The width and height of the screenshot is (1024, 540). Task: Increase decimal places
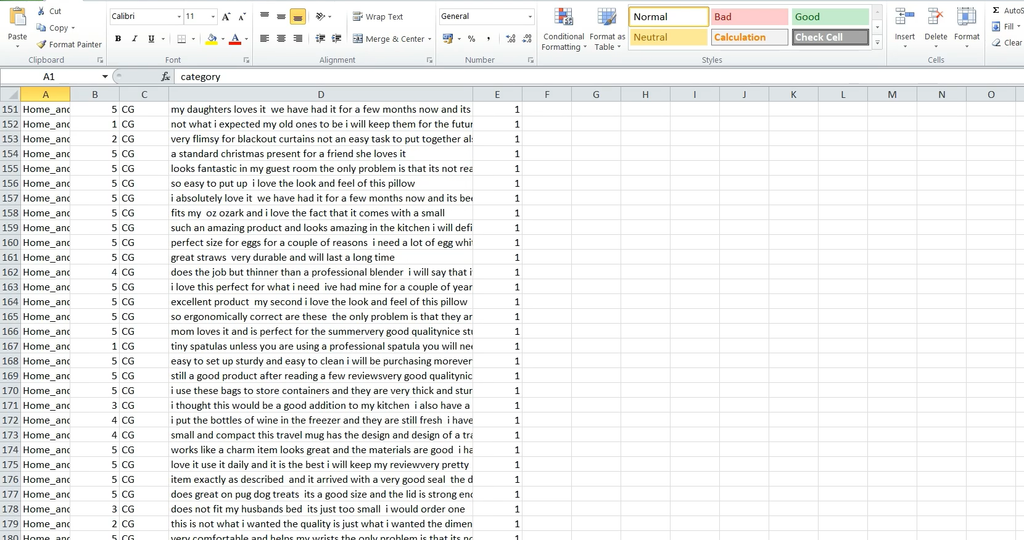511,39
